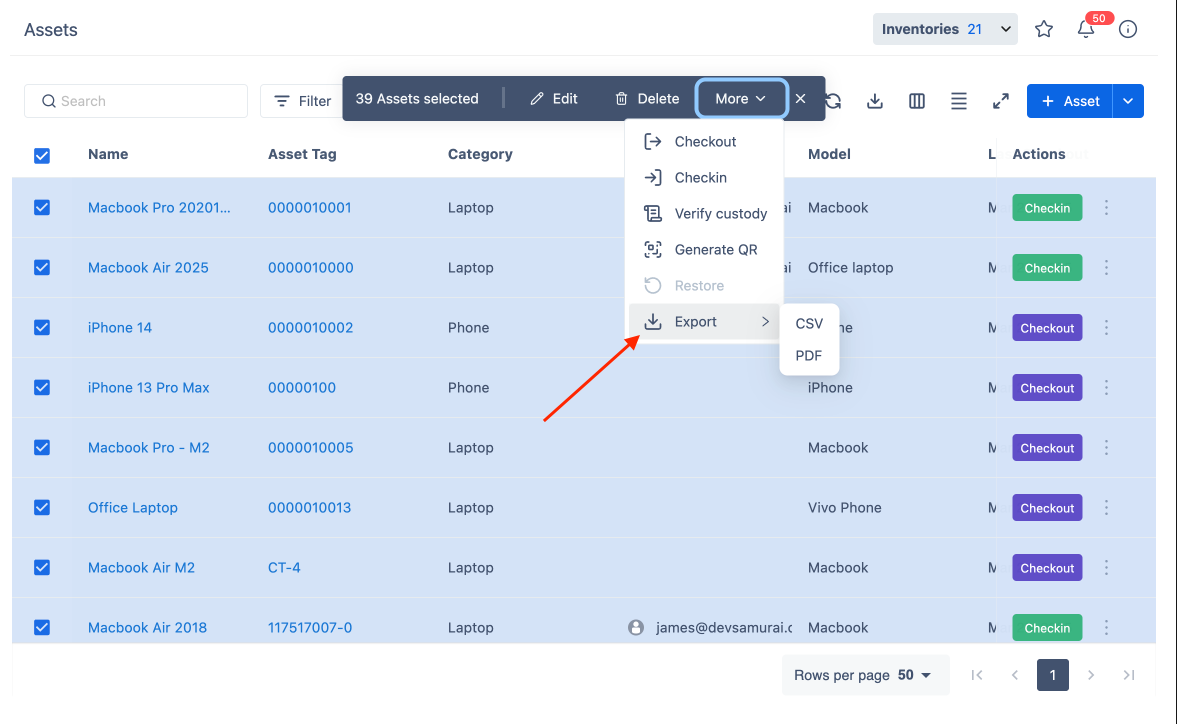
Task: Click the info circle icon
Action: pos(1128,29)
